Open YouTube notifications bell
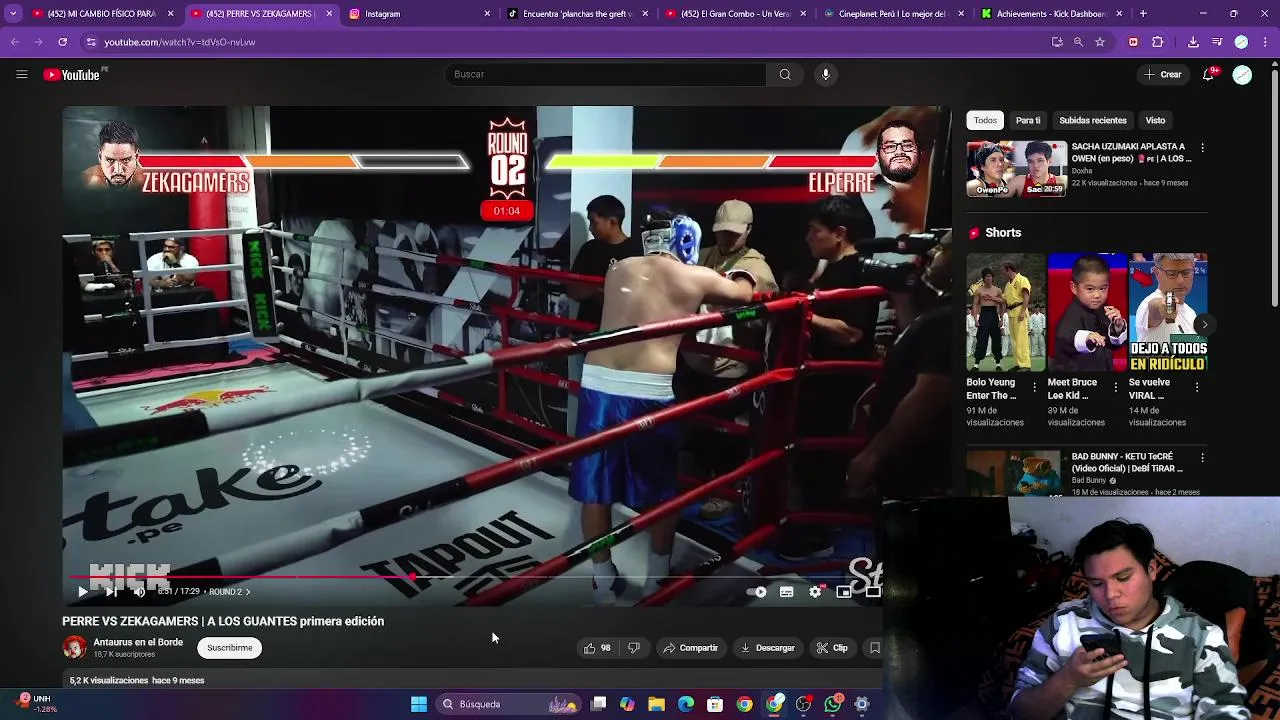Screen dimensions: 1280x720 tap(1209, 74)
